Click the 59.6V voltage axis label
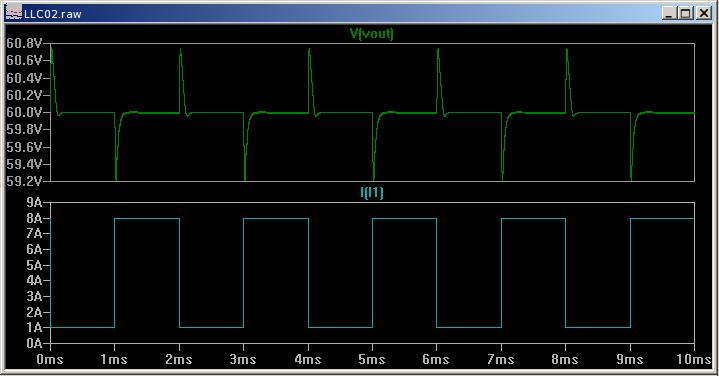The height and width of the screenshot is (376, 719). pos(24,147)
